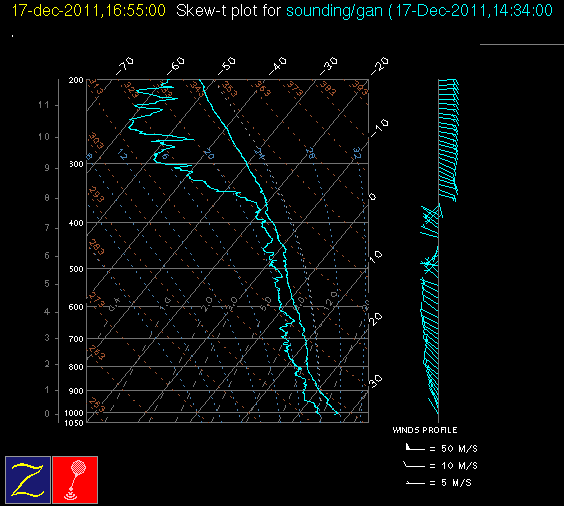
Task: Click the -20 temperature axis label
Action: click(380, 66)
